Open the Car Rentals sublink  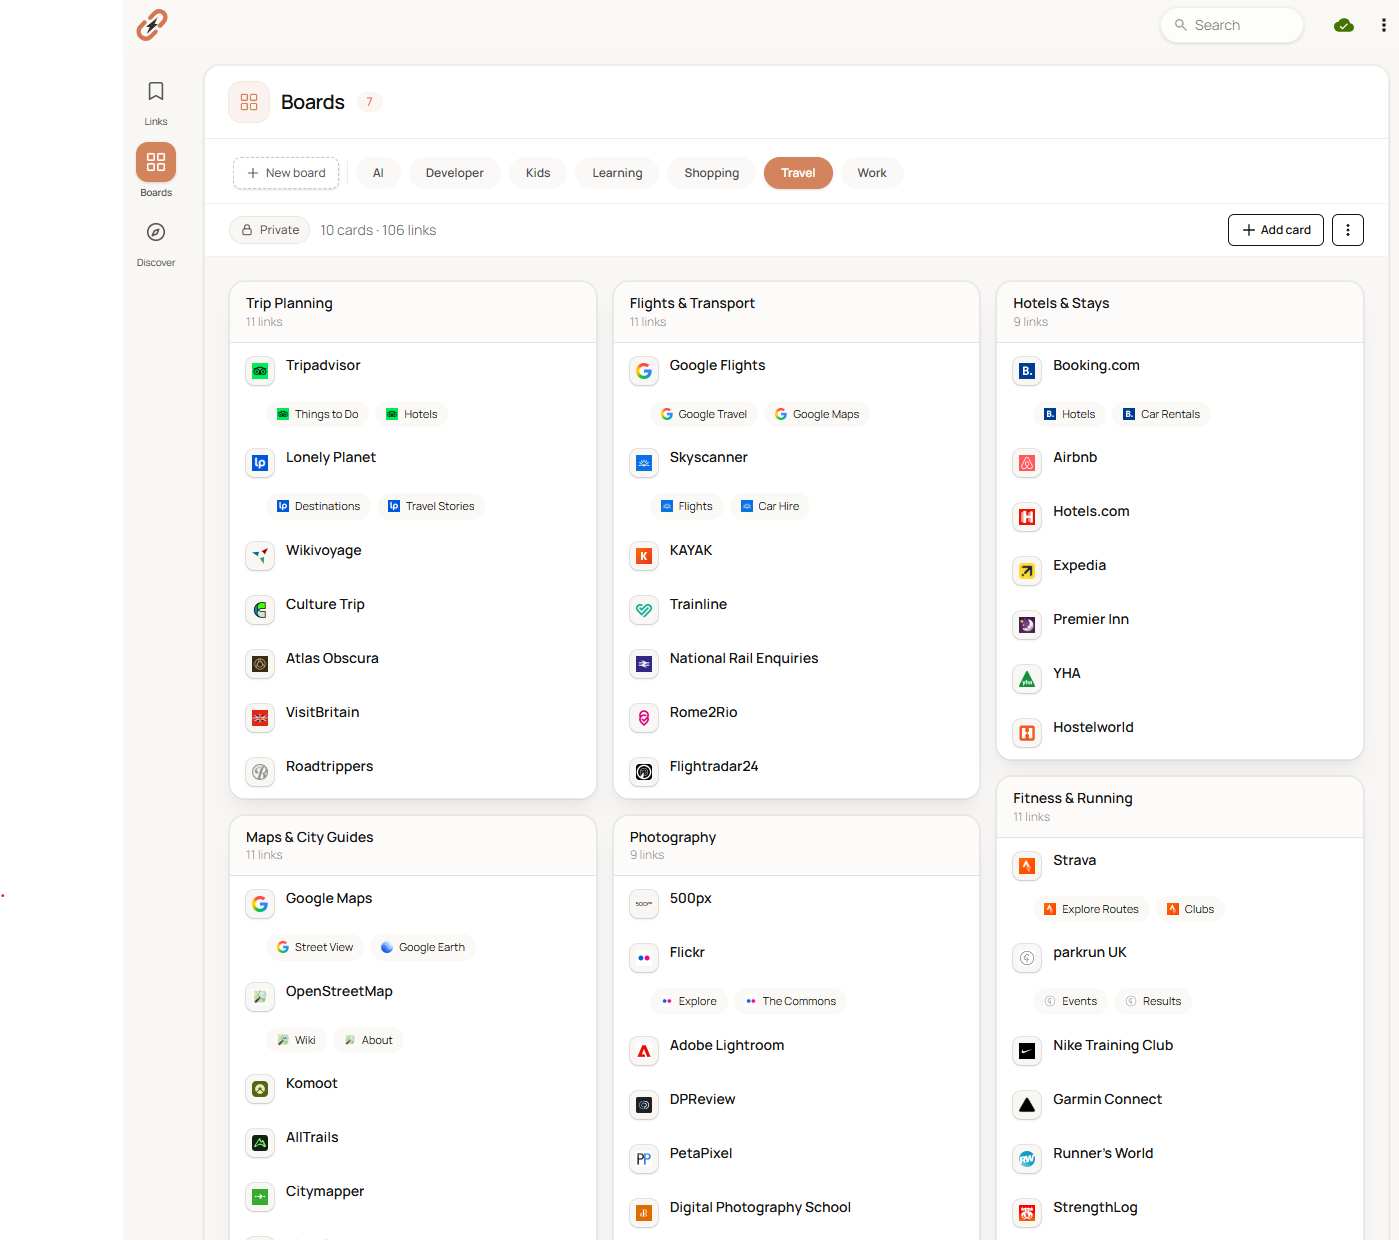pos(1161,414)
